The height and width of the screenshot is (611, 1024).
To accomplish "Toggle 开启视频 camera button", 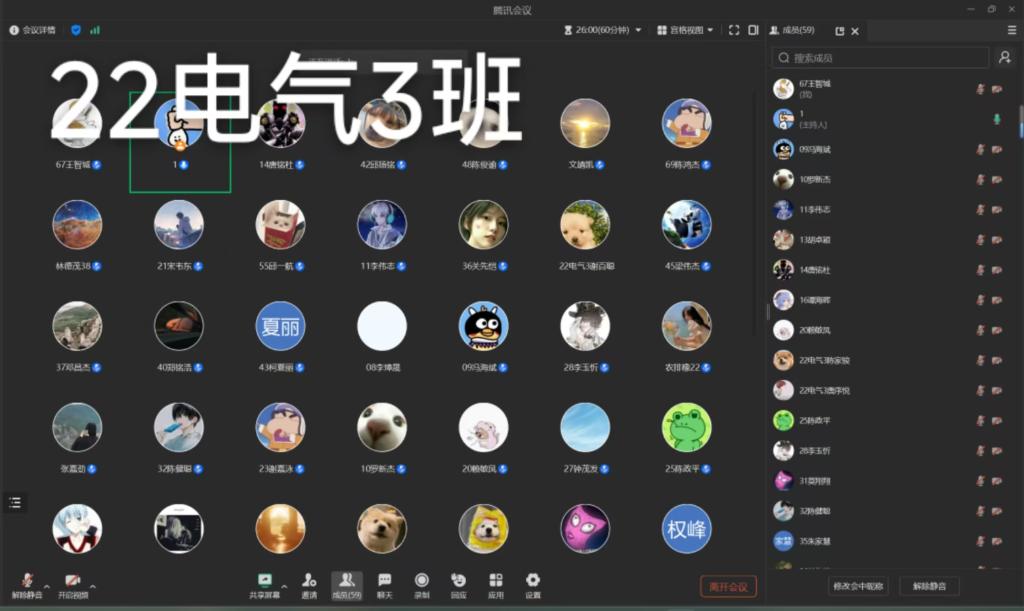I will point(72,585).
